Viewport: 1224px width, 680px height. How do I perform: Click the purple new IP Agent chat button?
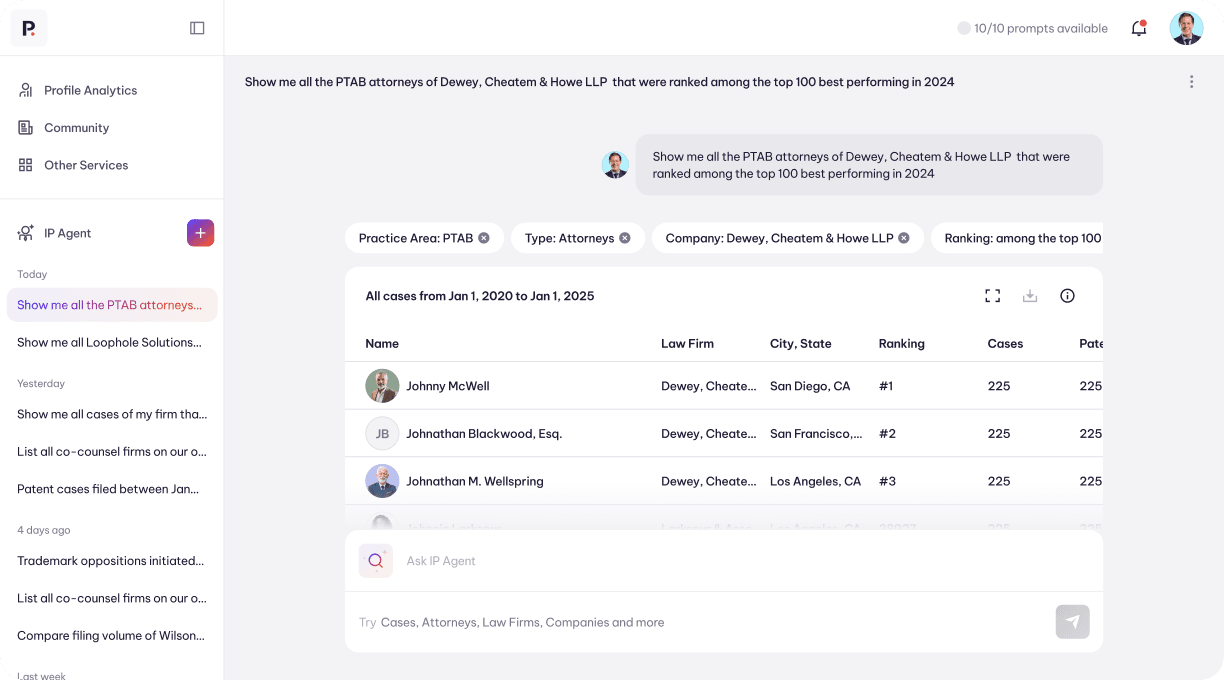point(200,233)
